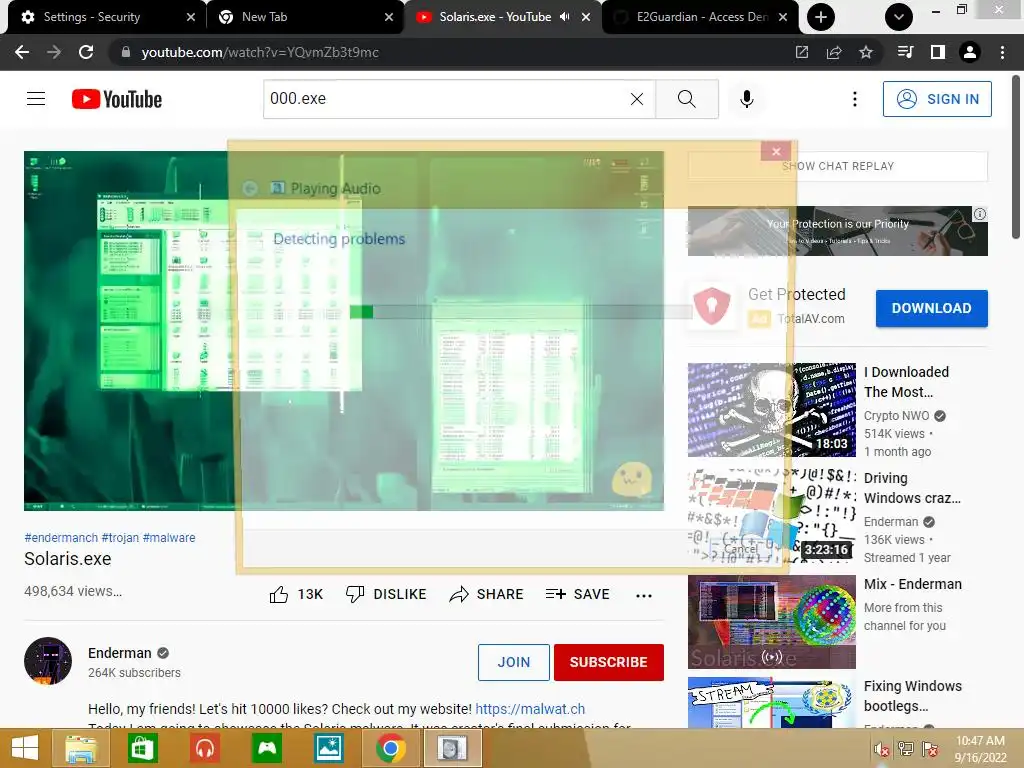This screenshot has height=768, width=1024.
Task: Open the YouTube guide hamburger menu
Action: click(36, 99)
